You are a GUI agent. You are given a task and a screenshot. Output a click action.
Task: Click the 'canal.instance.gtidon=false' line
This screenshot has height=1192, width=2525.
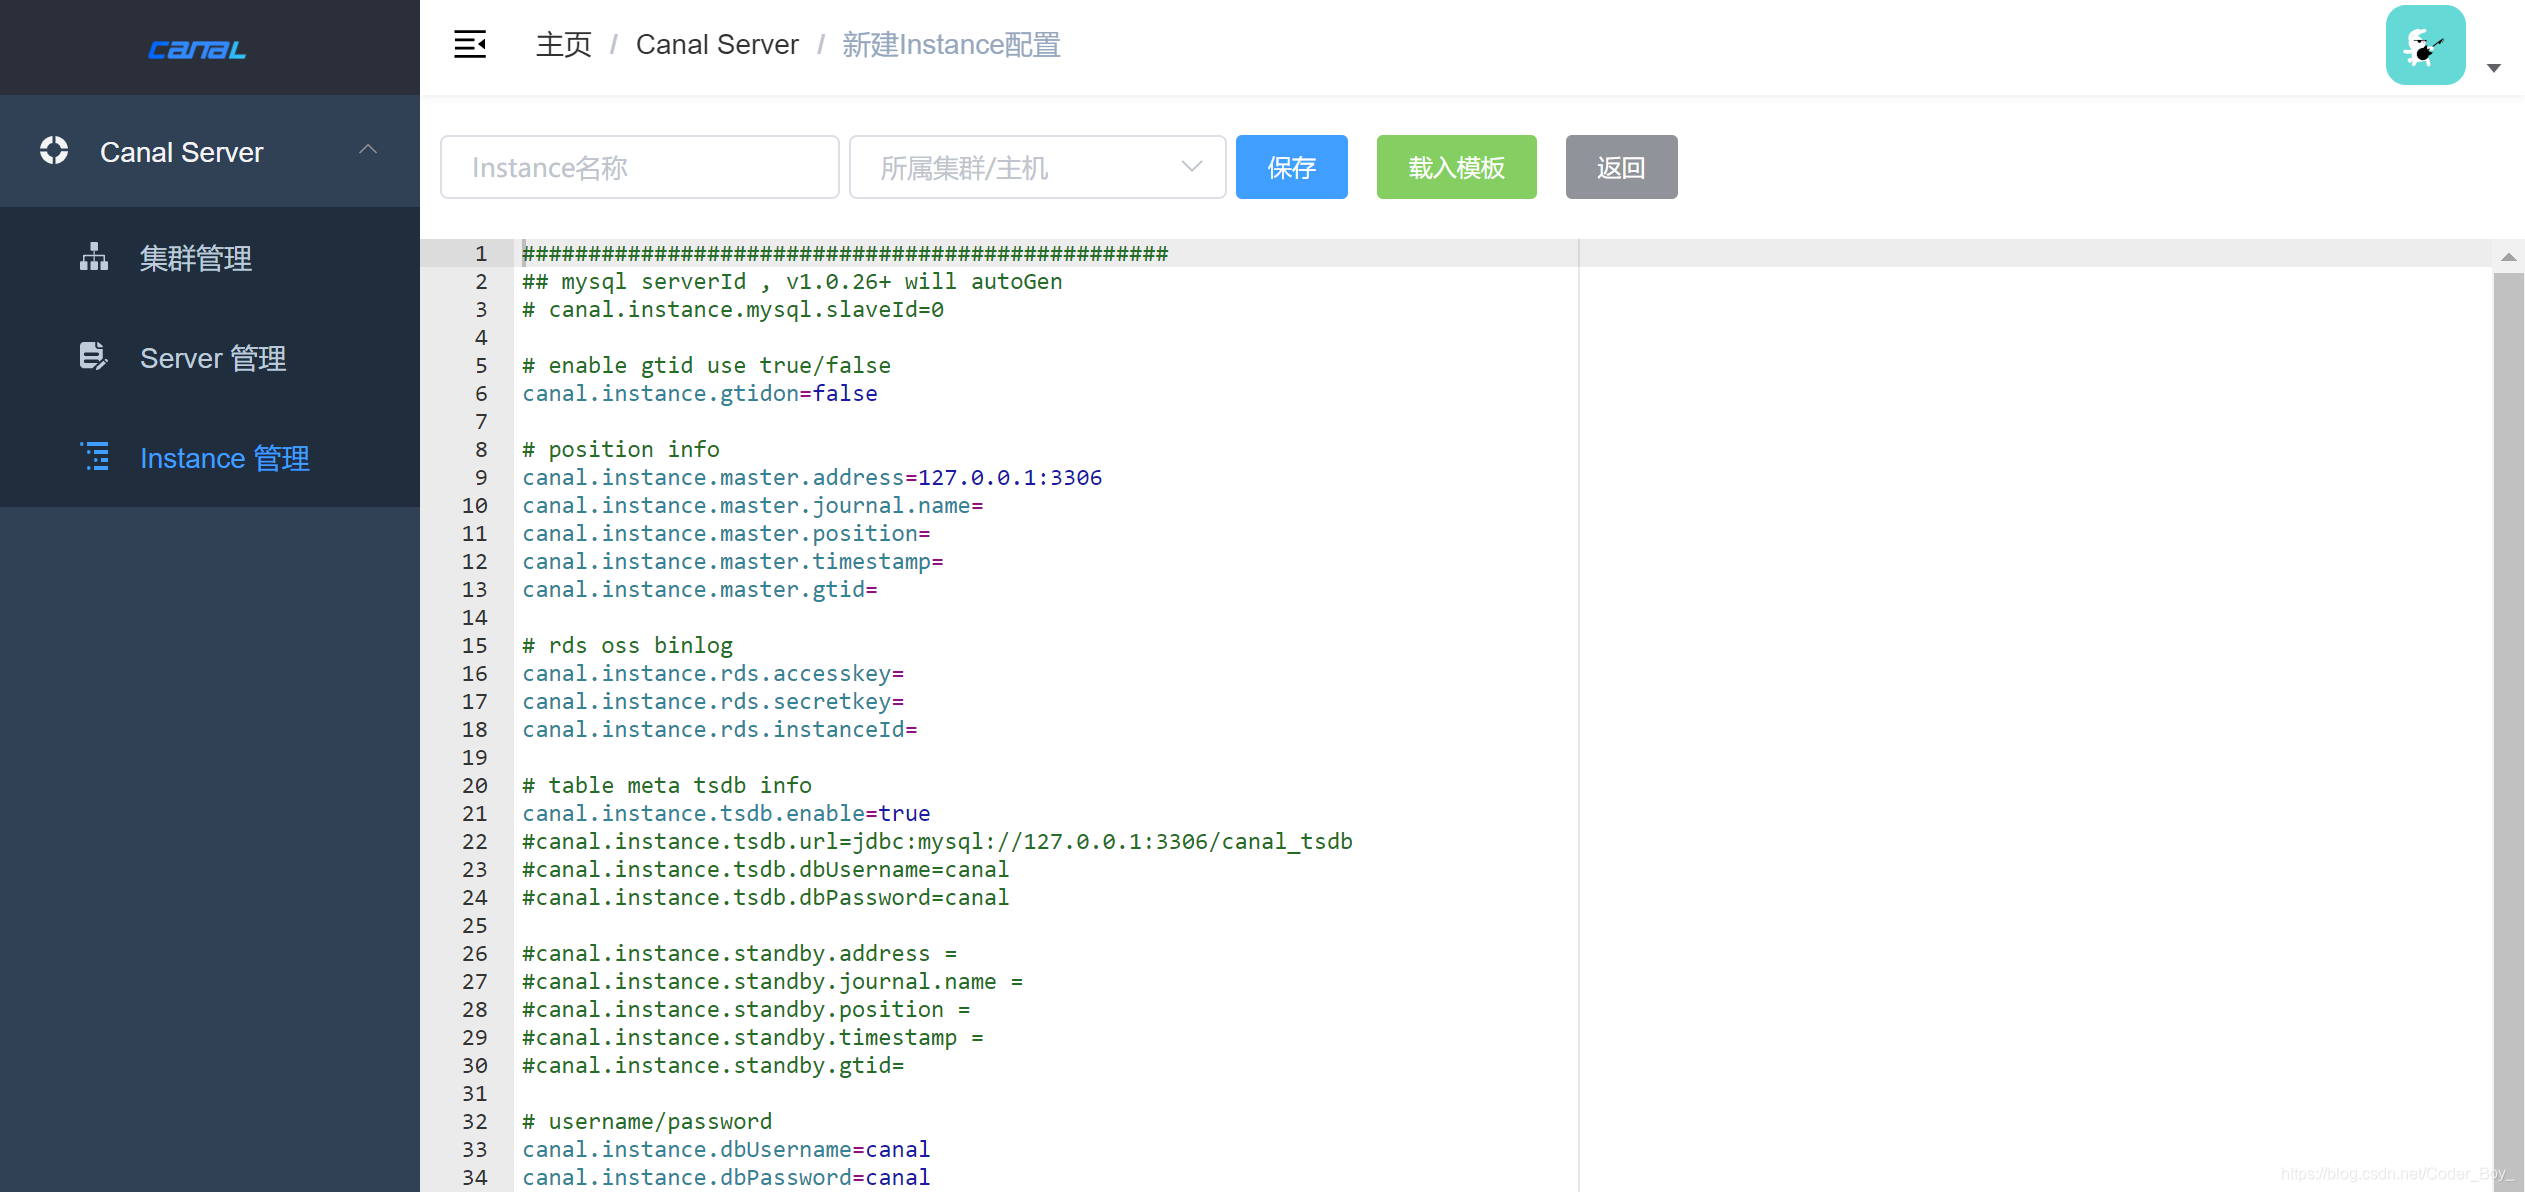pyautogui.click(x=700, y=393)
